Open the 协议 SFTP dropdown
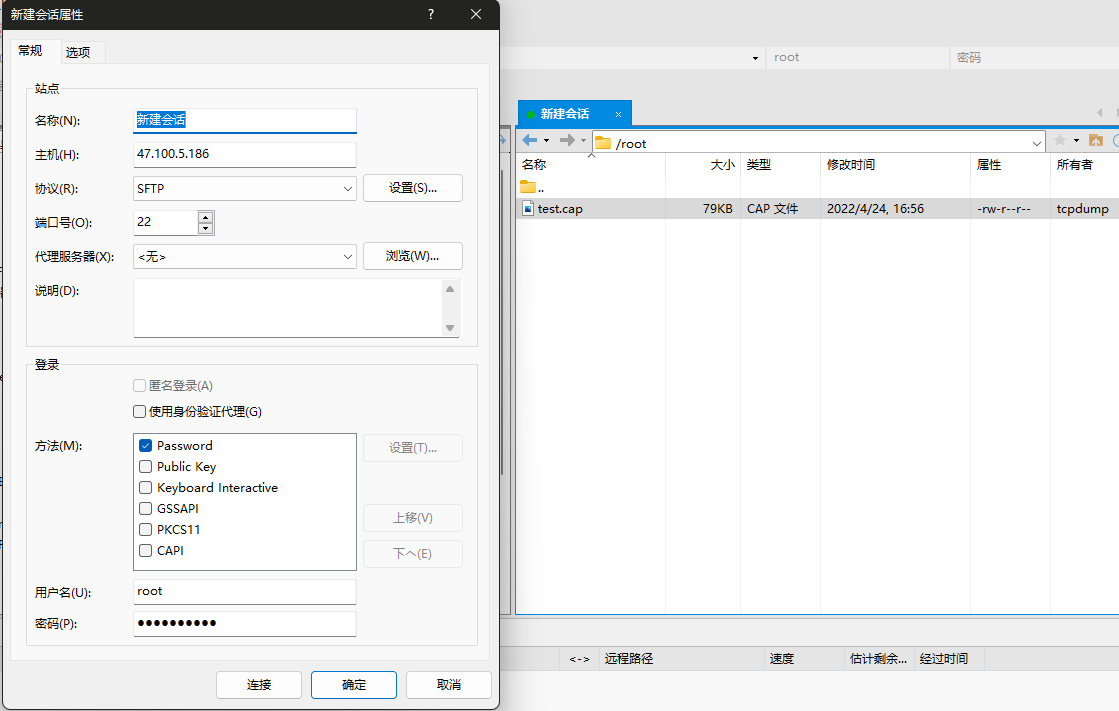1119x711 pixels. click(x=347, y=188)
